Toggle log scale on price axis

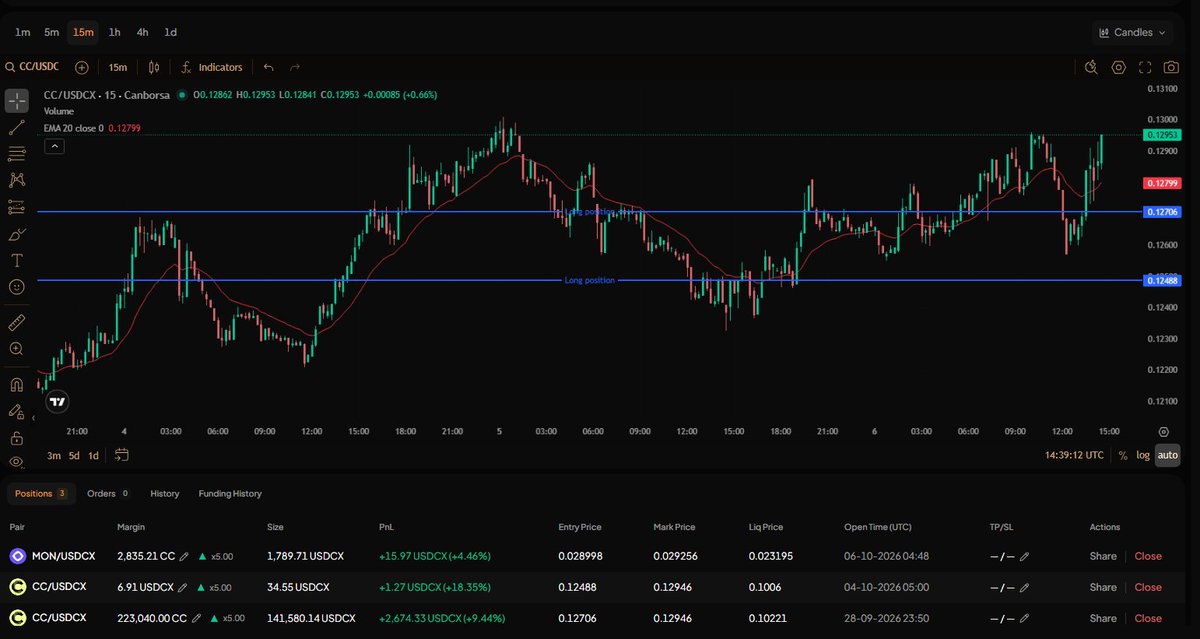pos(1143,455)
